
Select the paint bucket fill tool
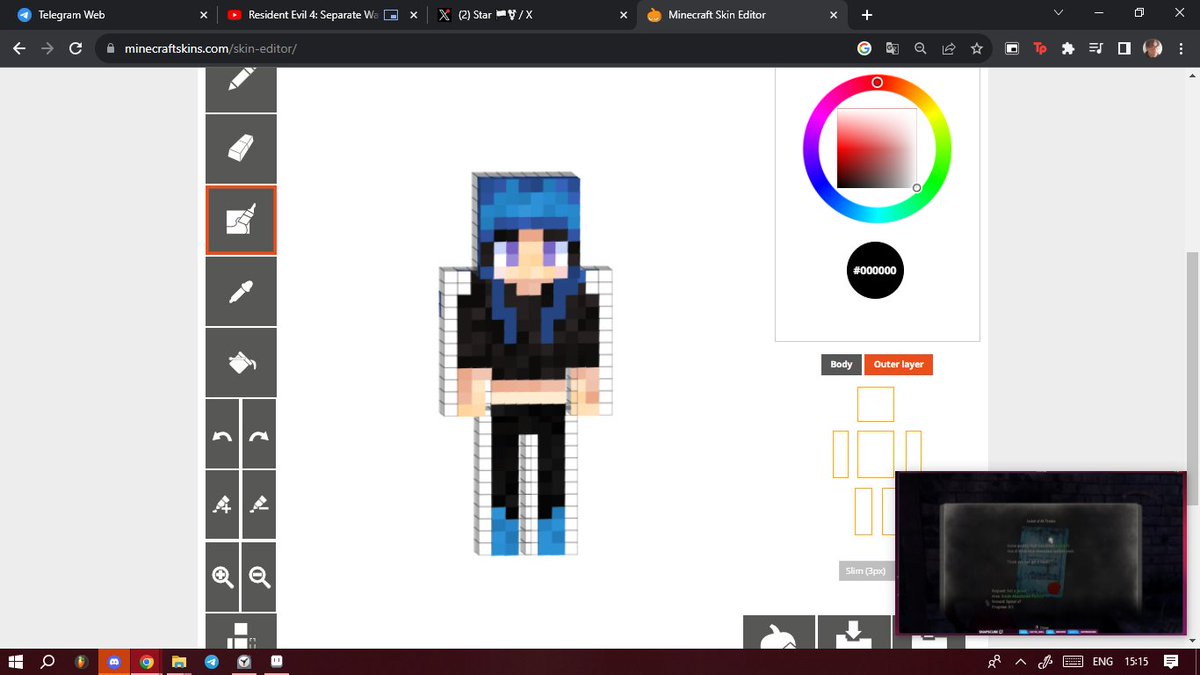click(x=241, y=362)
